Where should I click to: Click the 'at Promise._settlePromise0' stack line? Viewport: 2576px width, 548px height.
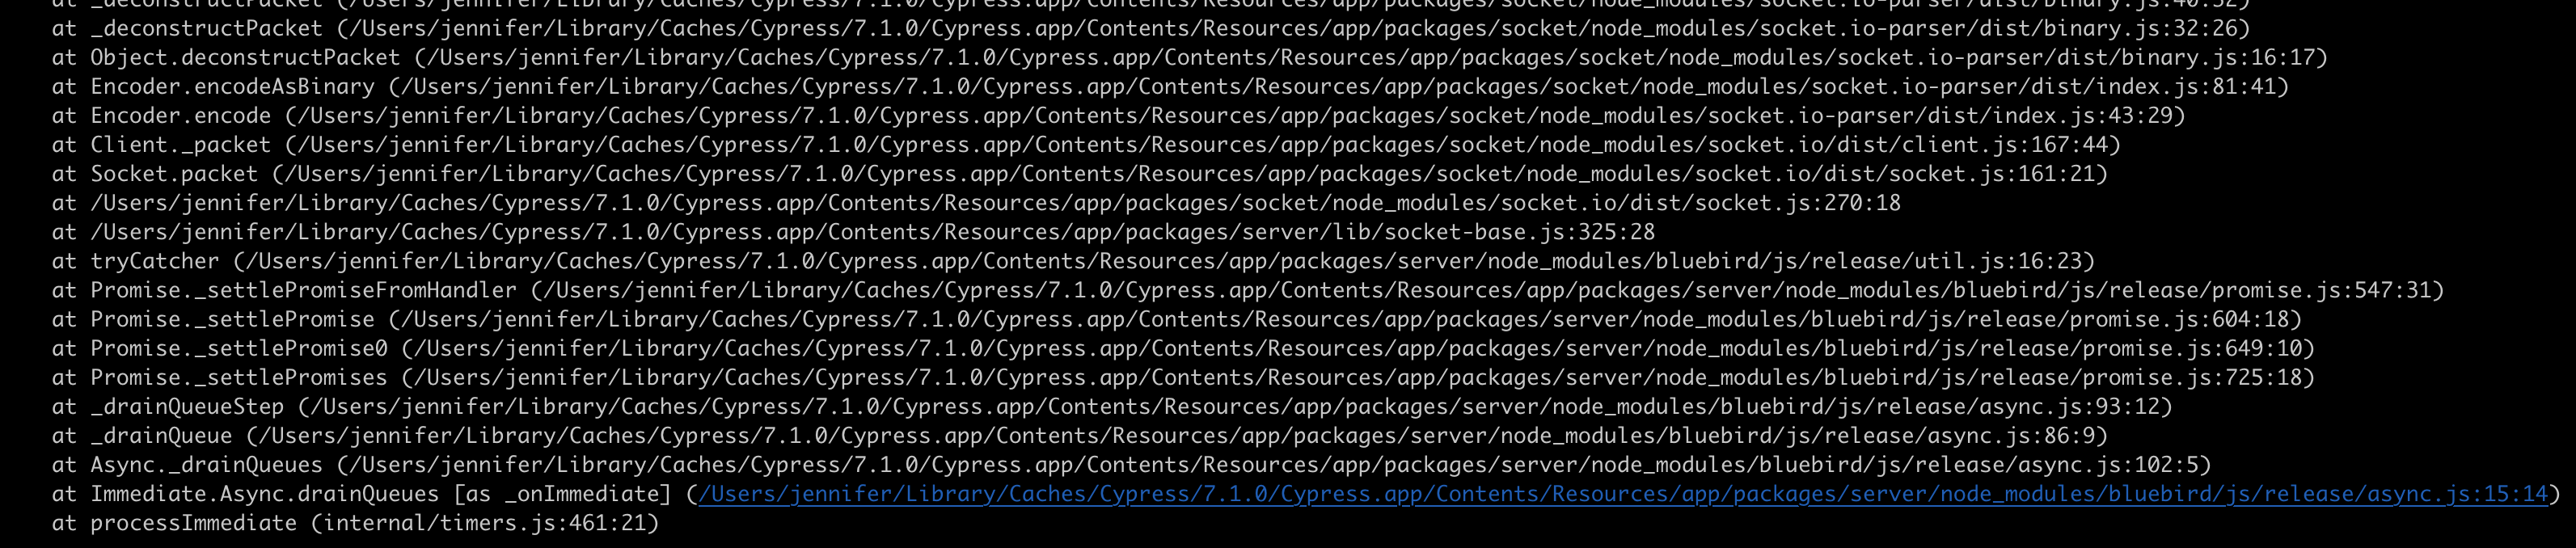(x=1183, y=349)
